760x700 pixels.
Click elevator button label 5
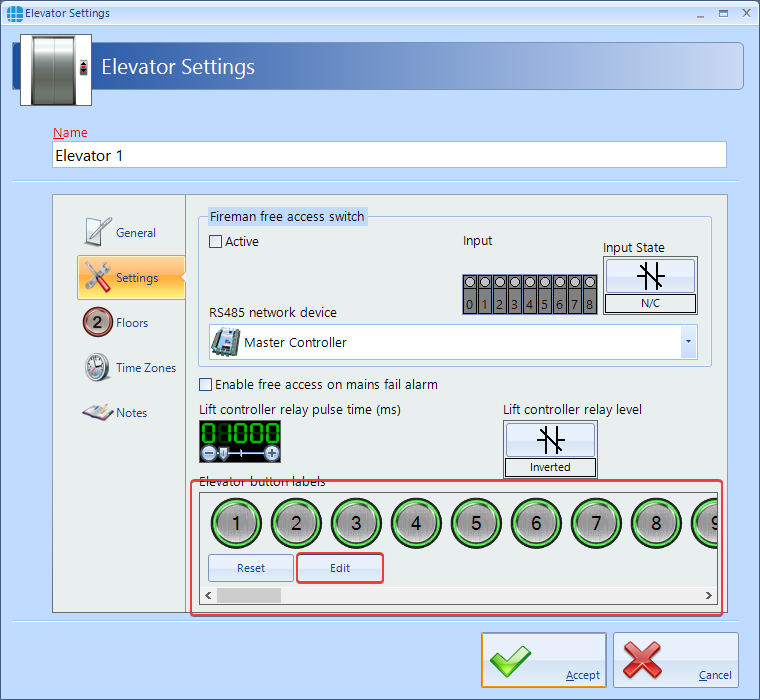[476, 523]
